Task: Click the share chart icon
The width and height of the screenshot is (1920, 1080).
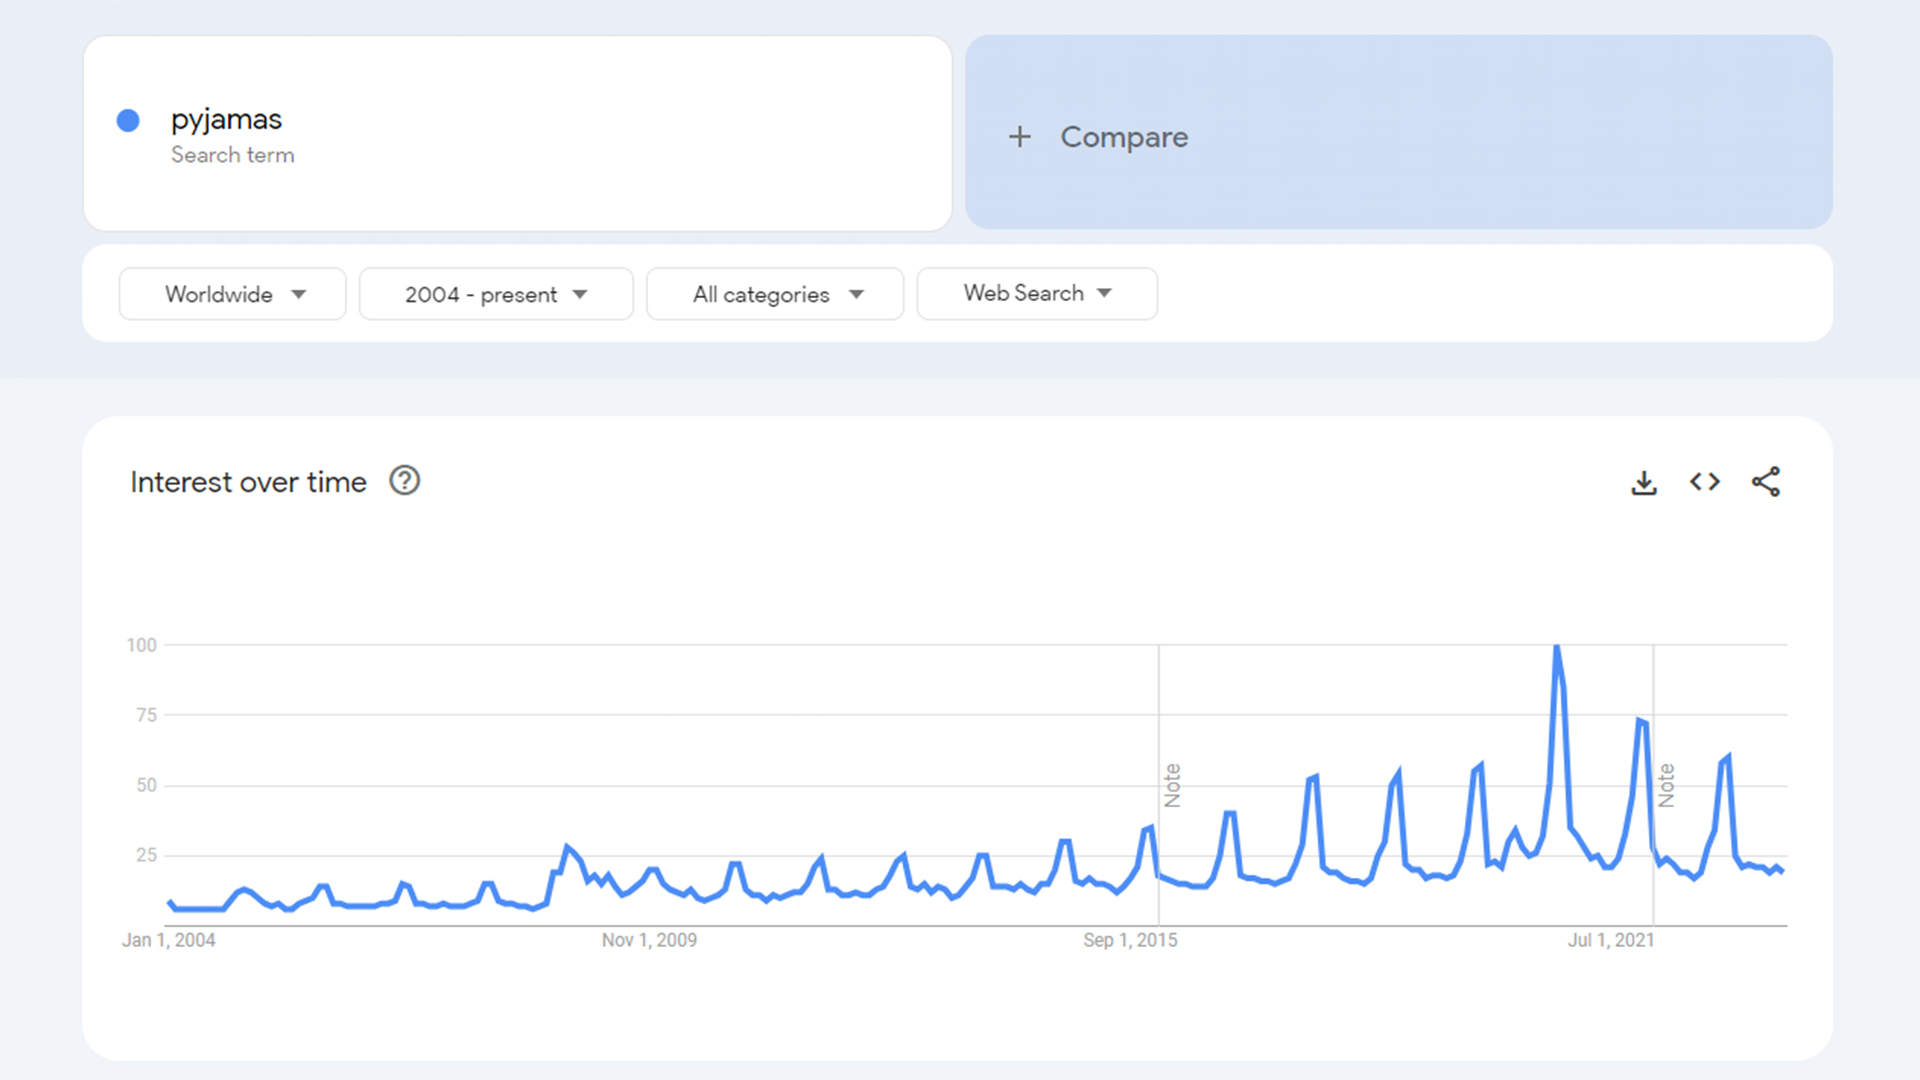Action: click(x=1766, y=482)
